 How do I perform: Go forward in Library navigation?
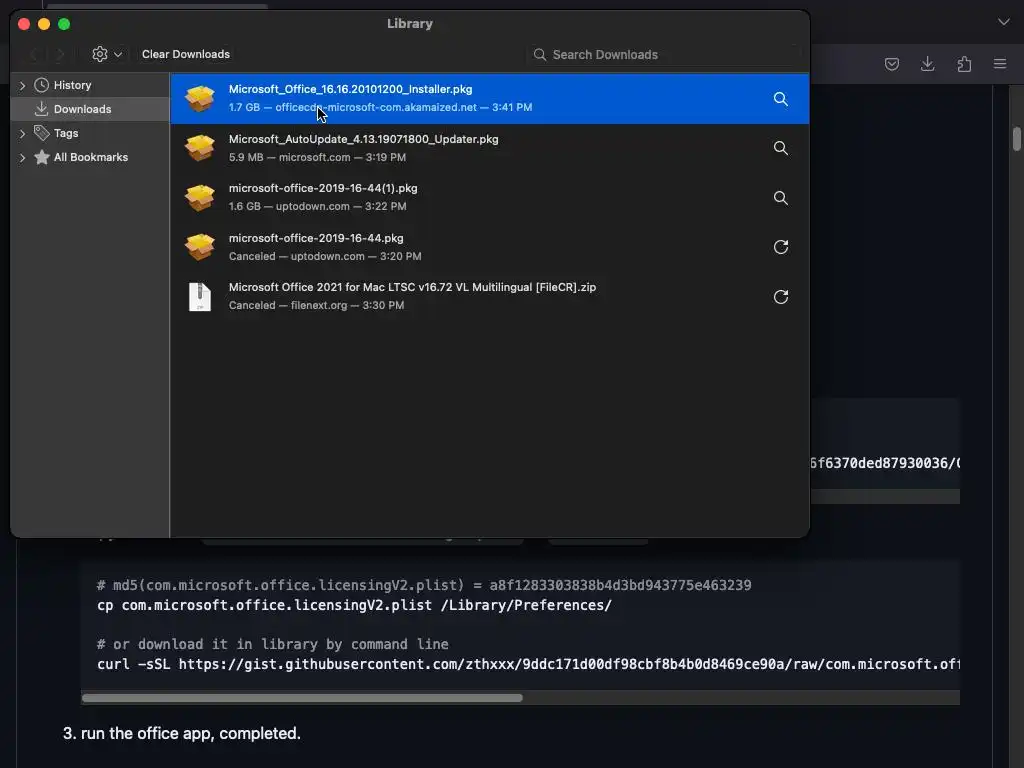[60, 54]
